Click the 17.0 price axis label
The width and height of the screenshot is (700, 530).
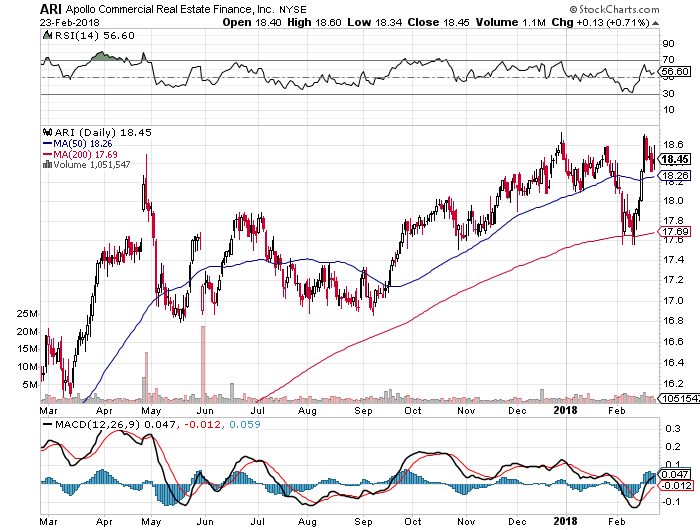click(x=673, y=300)
